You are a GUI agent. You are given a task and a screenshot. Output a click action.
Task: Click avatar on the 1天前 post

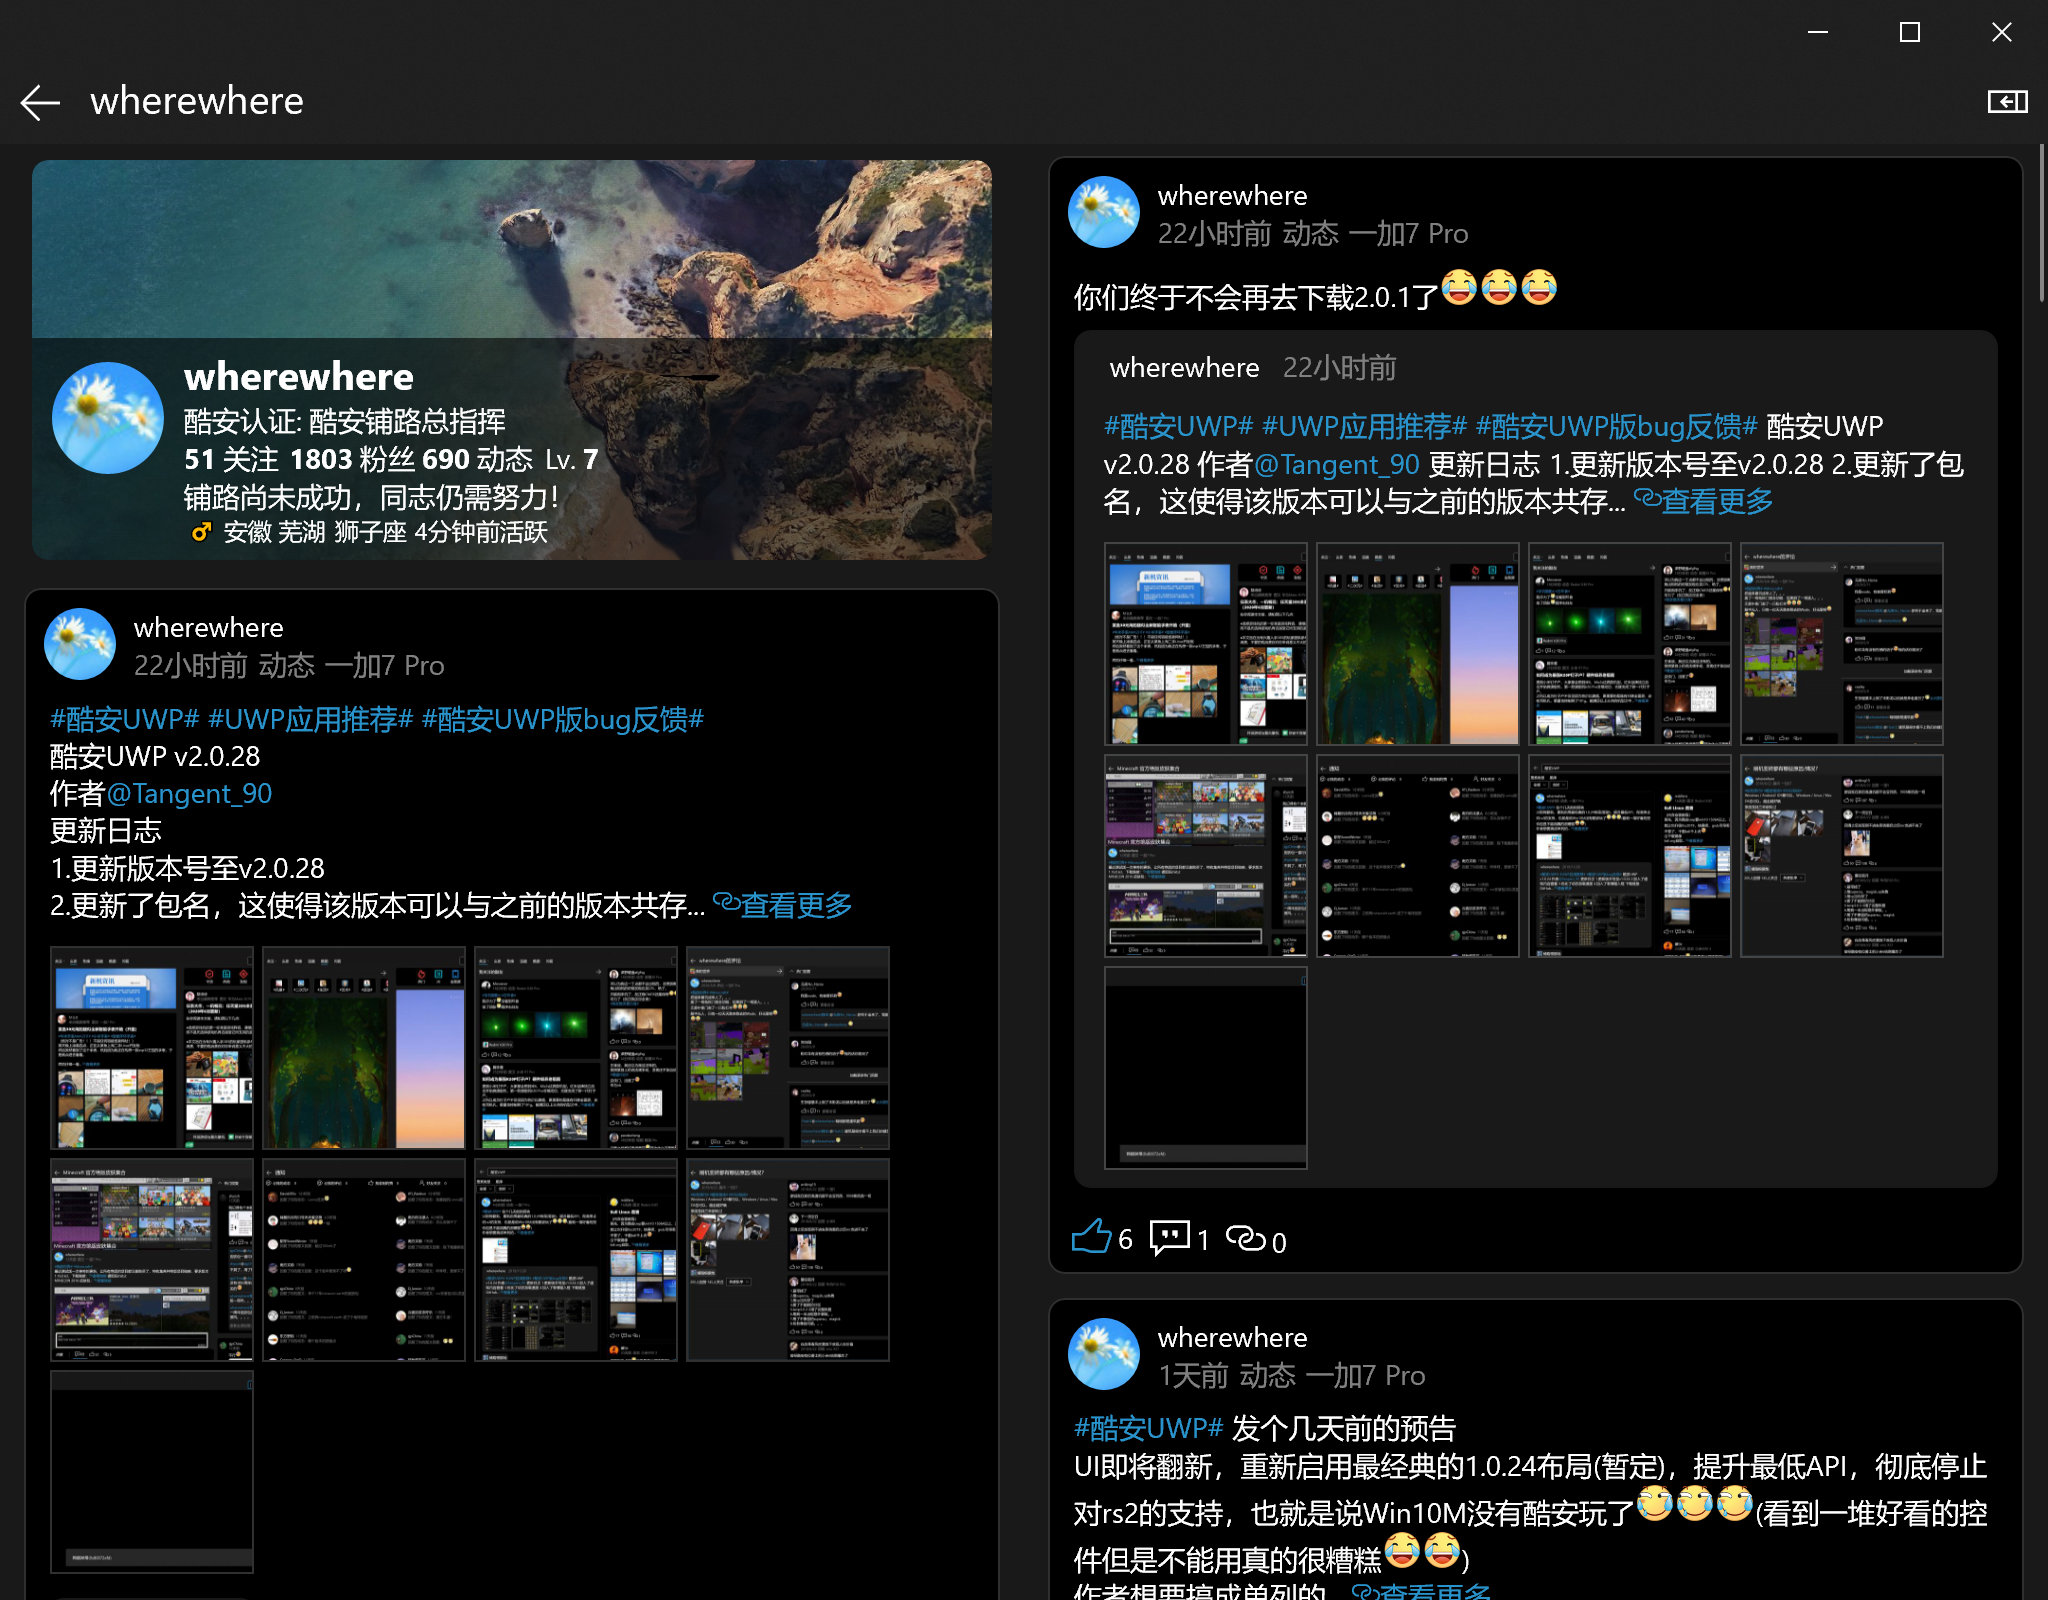1104,1354
